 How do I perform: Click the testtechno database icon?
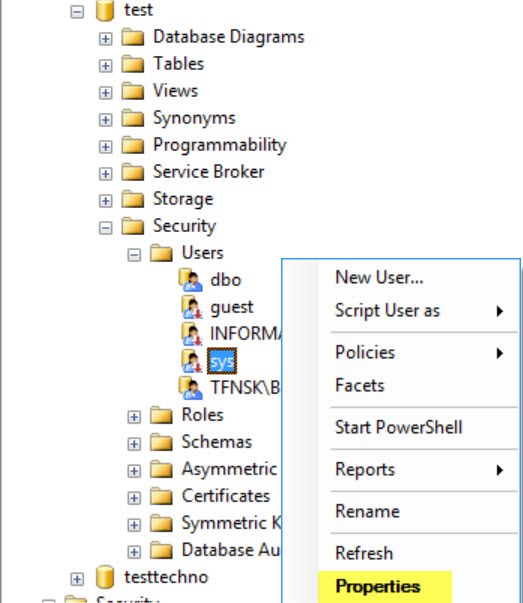tap(105, 577)
